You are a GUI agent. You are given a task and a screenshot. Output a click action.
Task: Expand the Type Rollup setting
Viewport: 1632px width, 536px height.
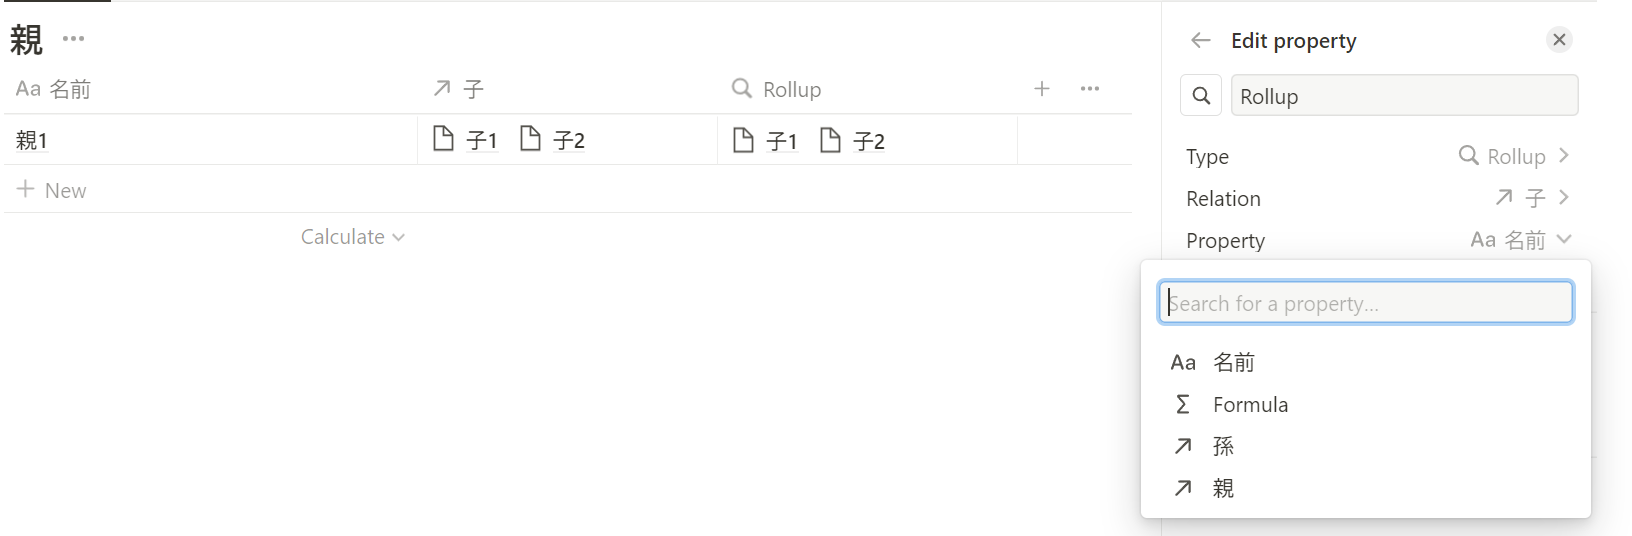coord(1514,156)
